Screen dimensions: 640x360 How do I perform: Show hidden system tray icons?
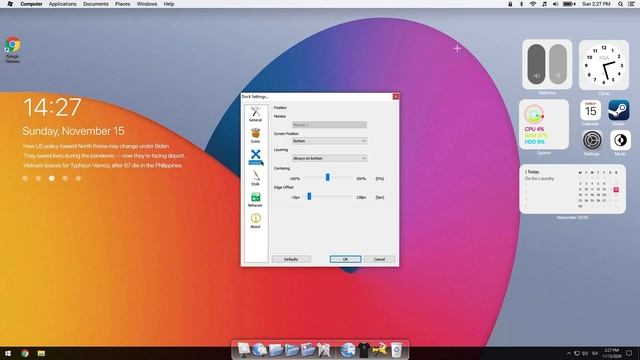pos(569,353)
